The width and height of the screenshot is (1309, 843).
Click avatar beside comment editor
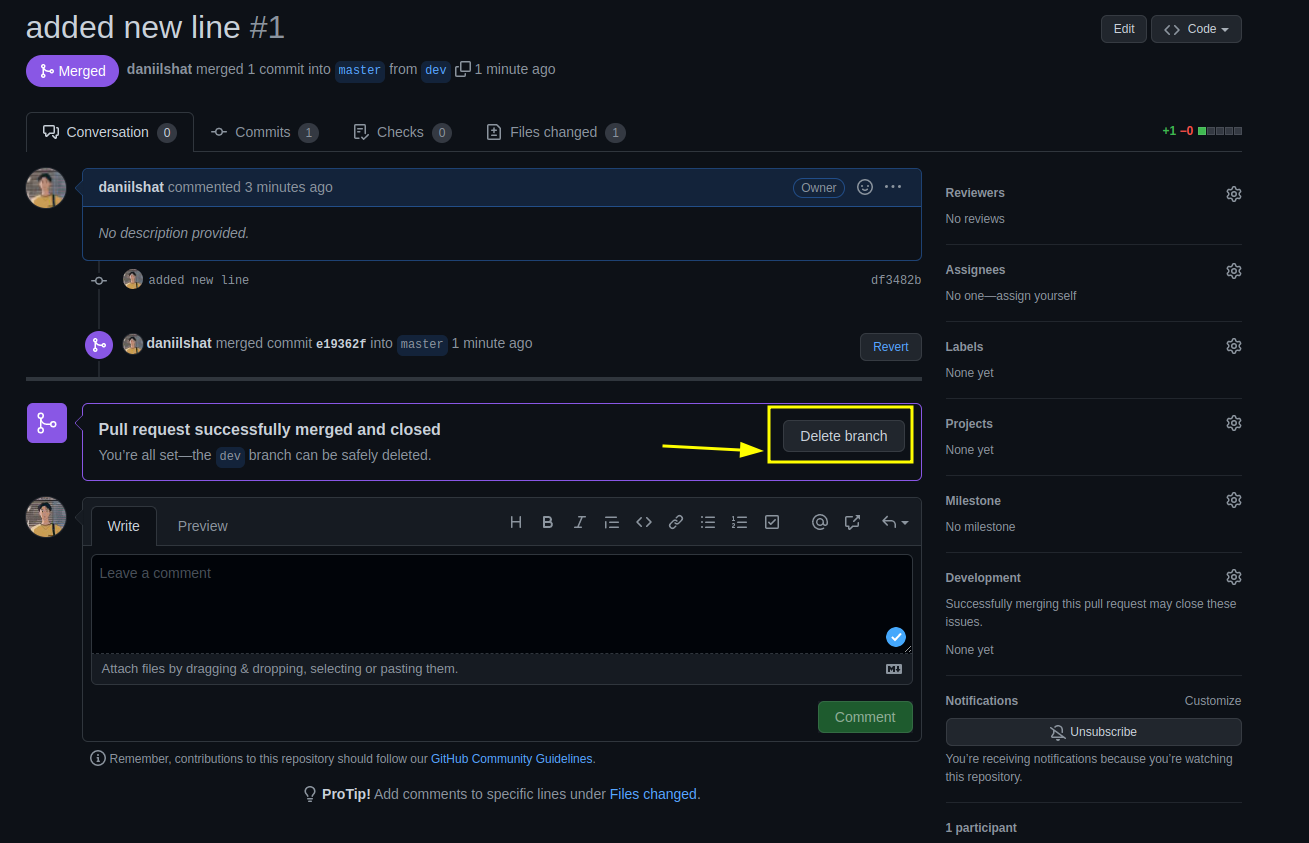(46, 517)
